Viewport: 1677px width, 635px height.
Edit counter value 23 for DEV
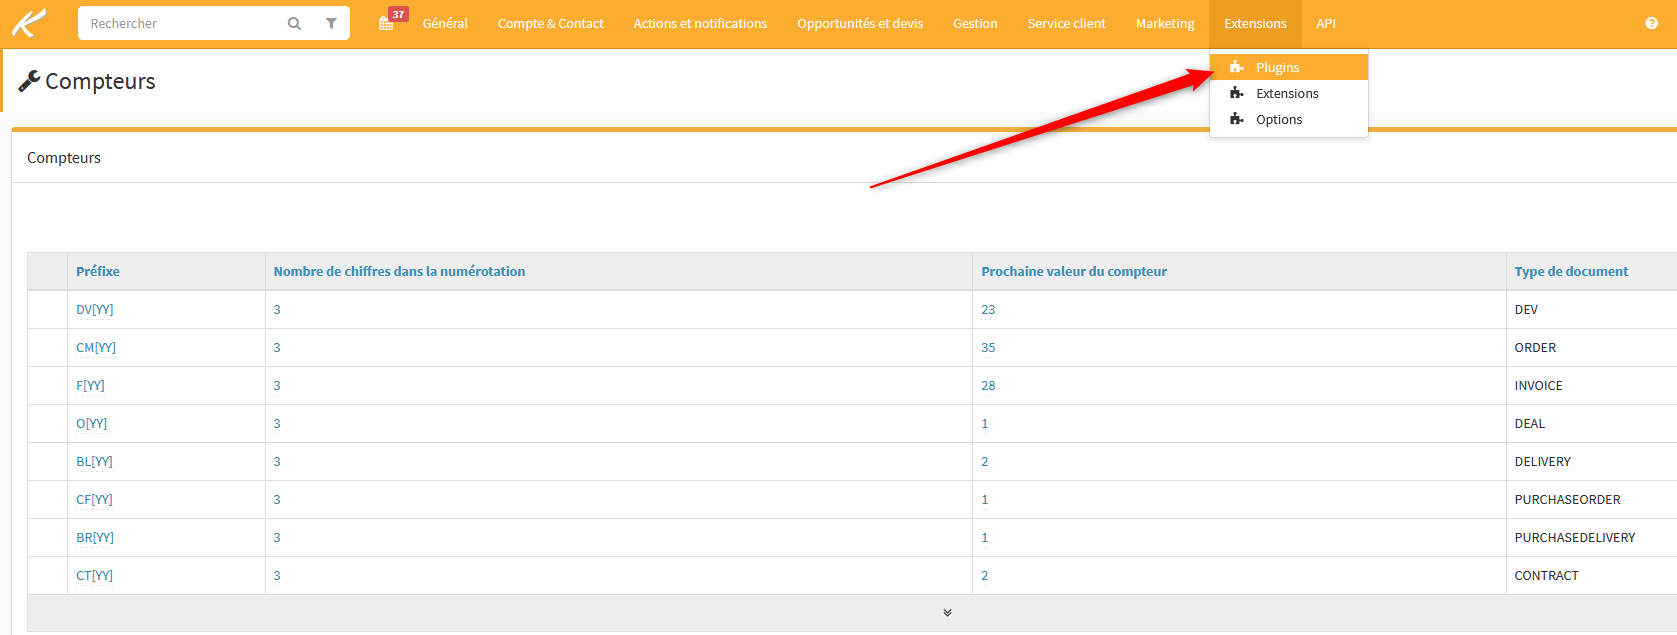coord(988,309)
